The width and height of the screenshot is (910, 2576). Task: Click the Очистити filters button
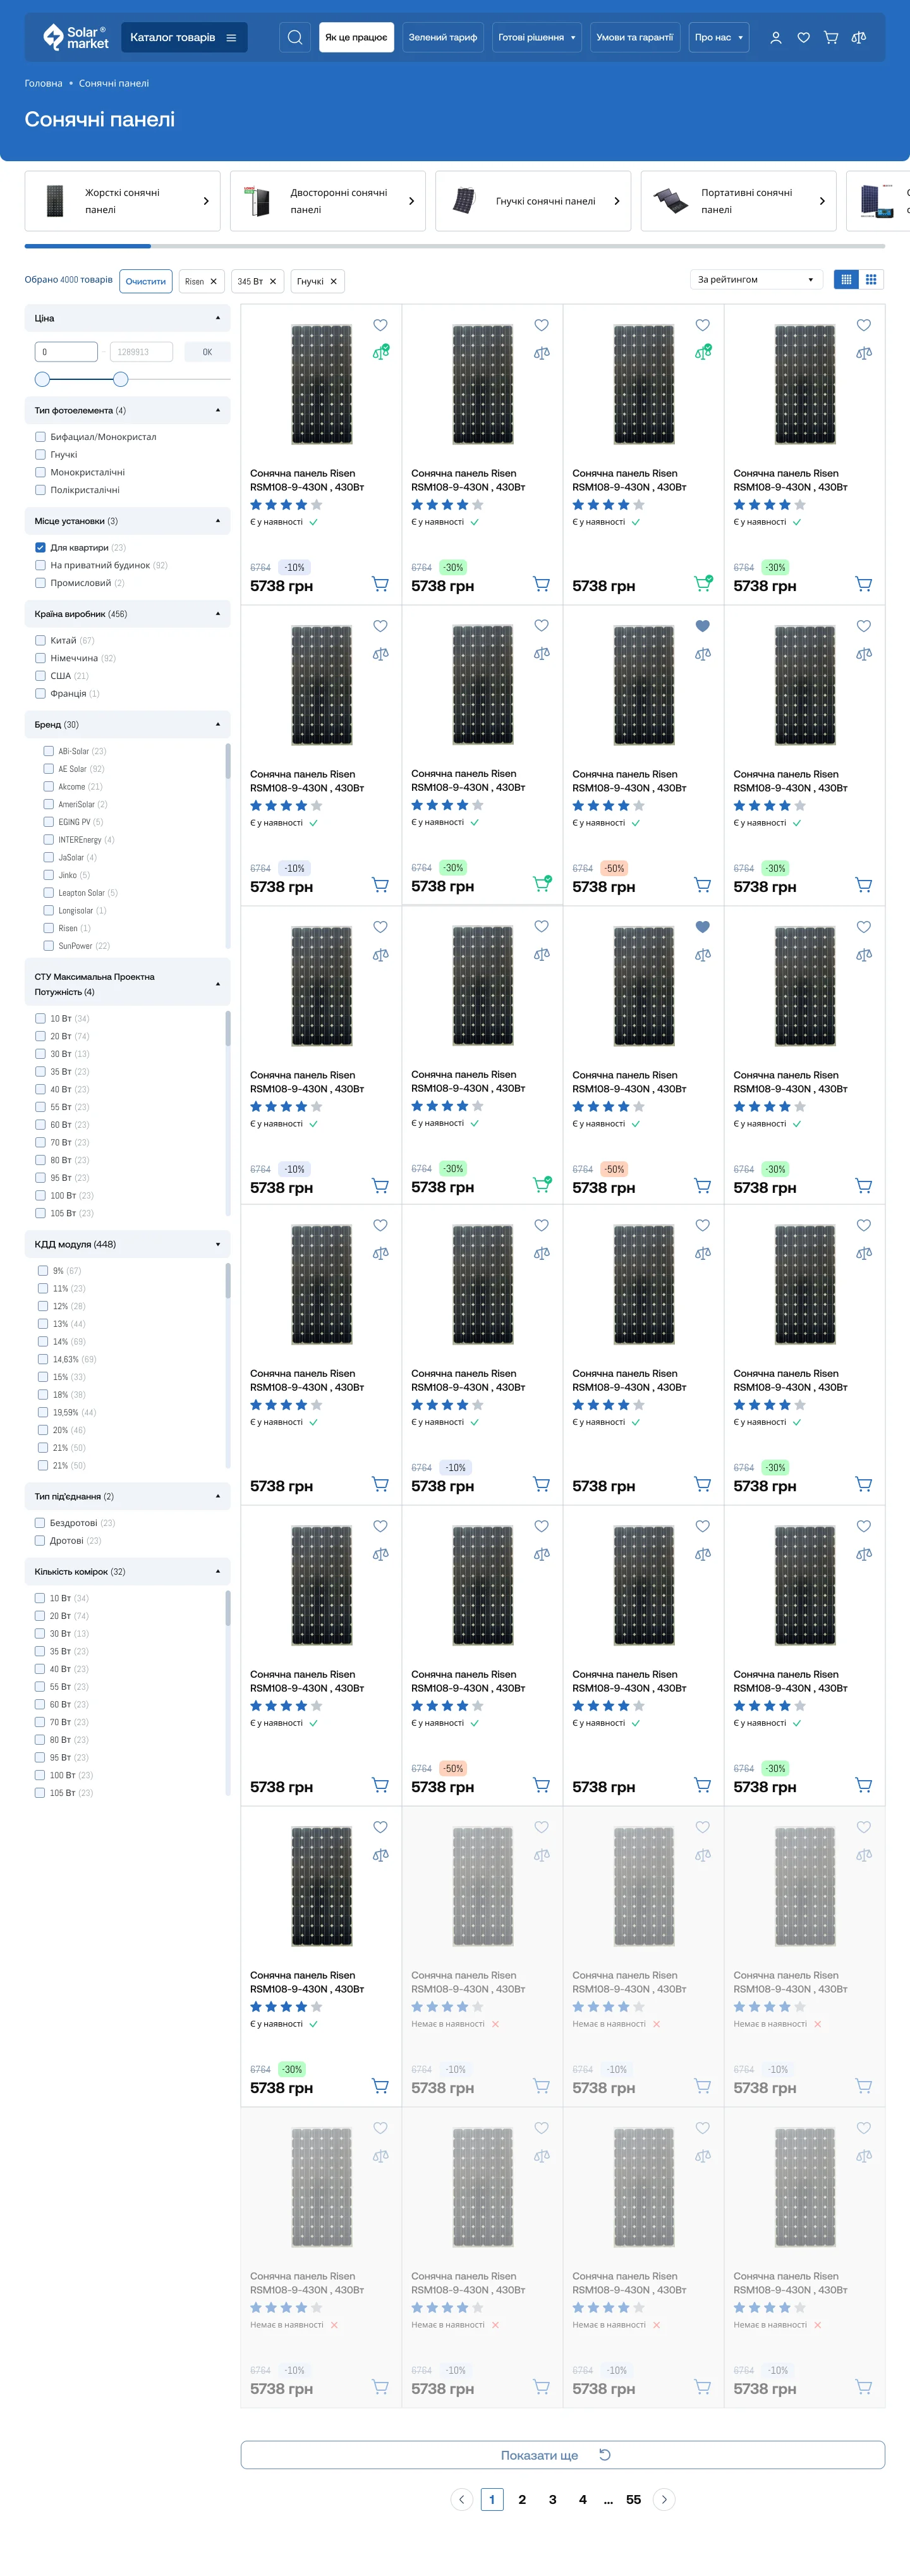pyautogui.click(x=146, y=282)
